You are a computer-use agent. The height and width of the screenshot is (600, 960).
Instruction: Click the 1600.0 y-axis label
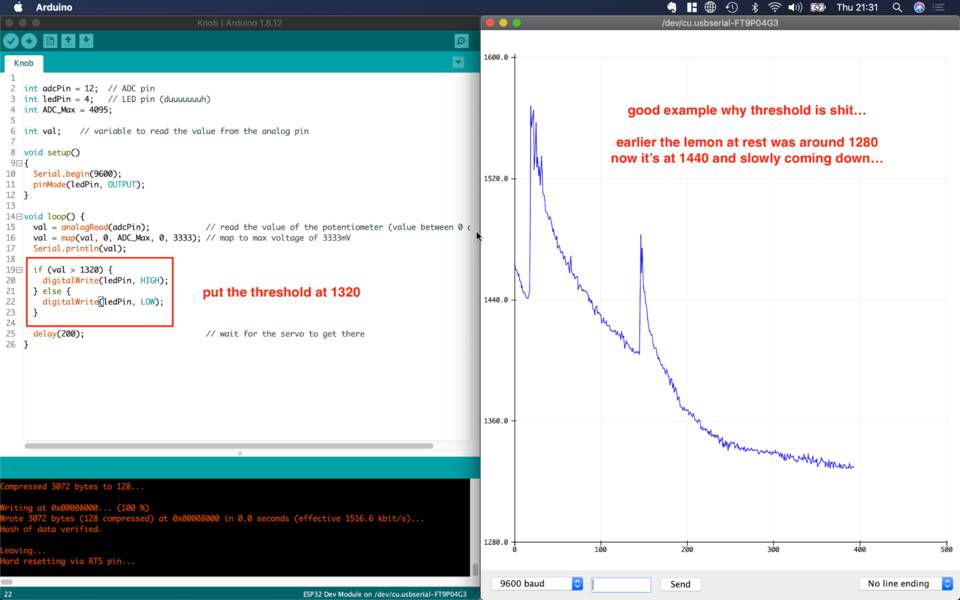click(x=496, y=57)
